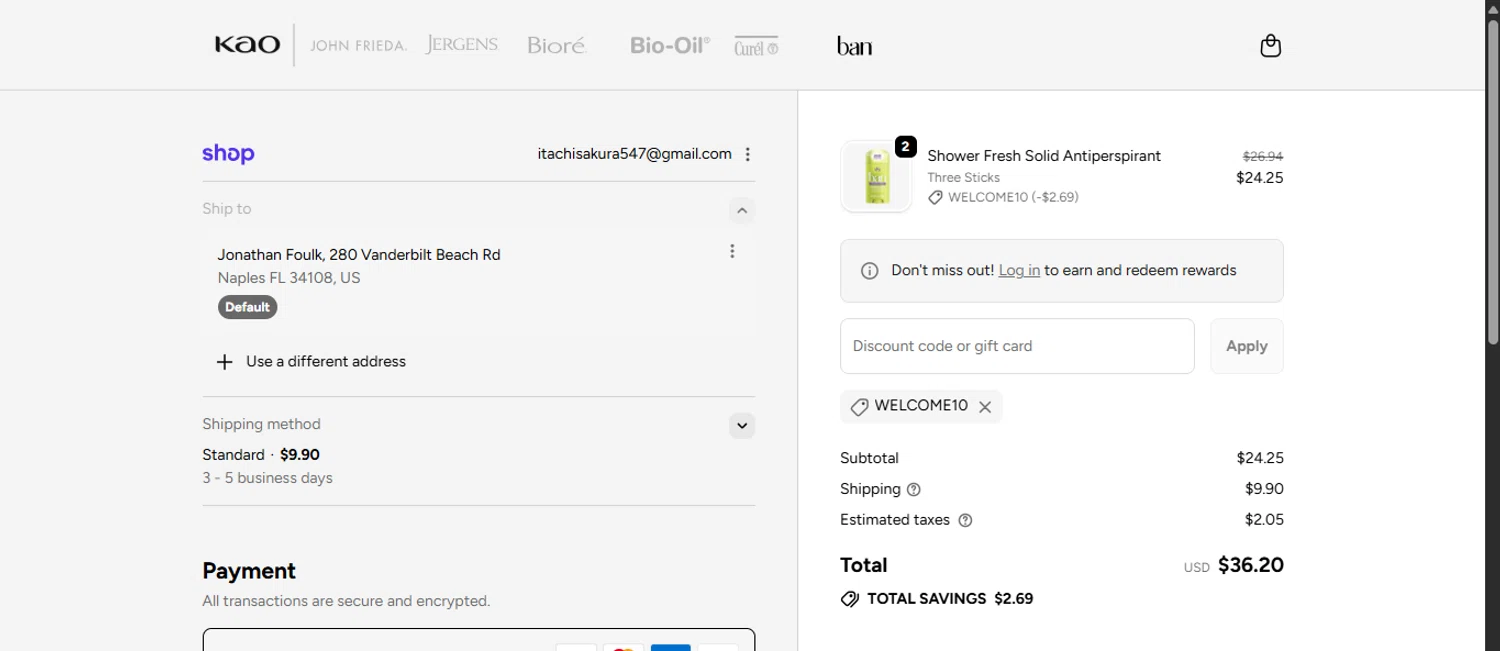Viewport: 1500px width, 651px height.
Task: Click the Log in rewards link
Action: pyautogui.click(x=1019, y=270)
